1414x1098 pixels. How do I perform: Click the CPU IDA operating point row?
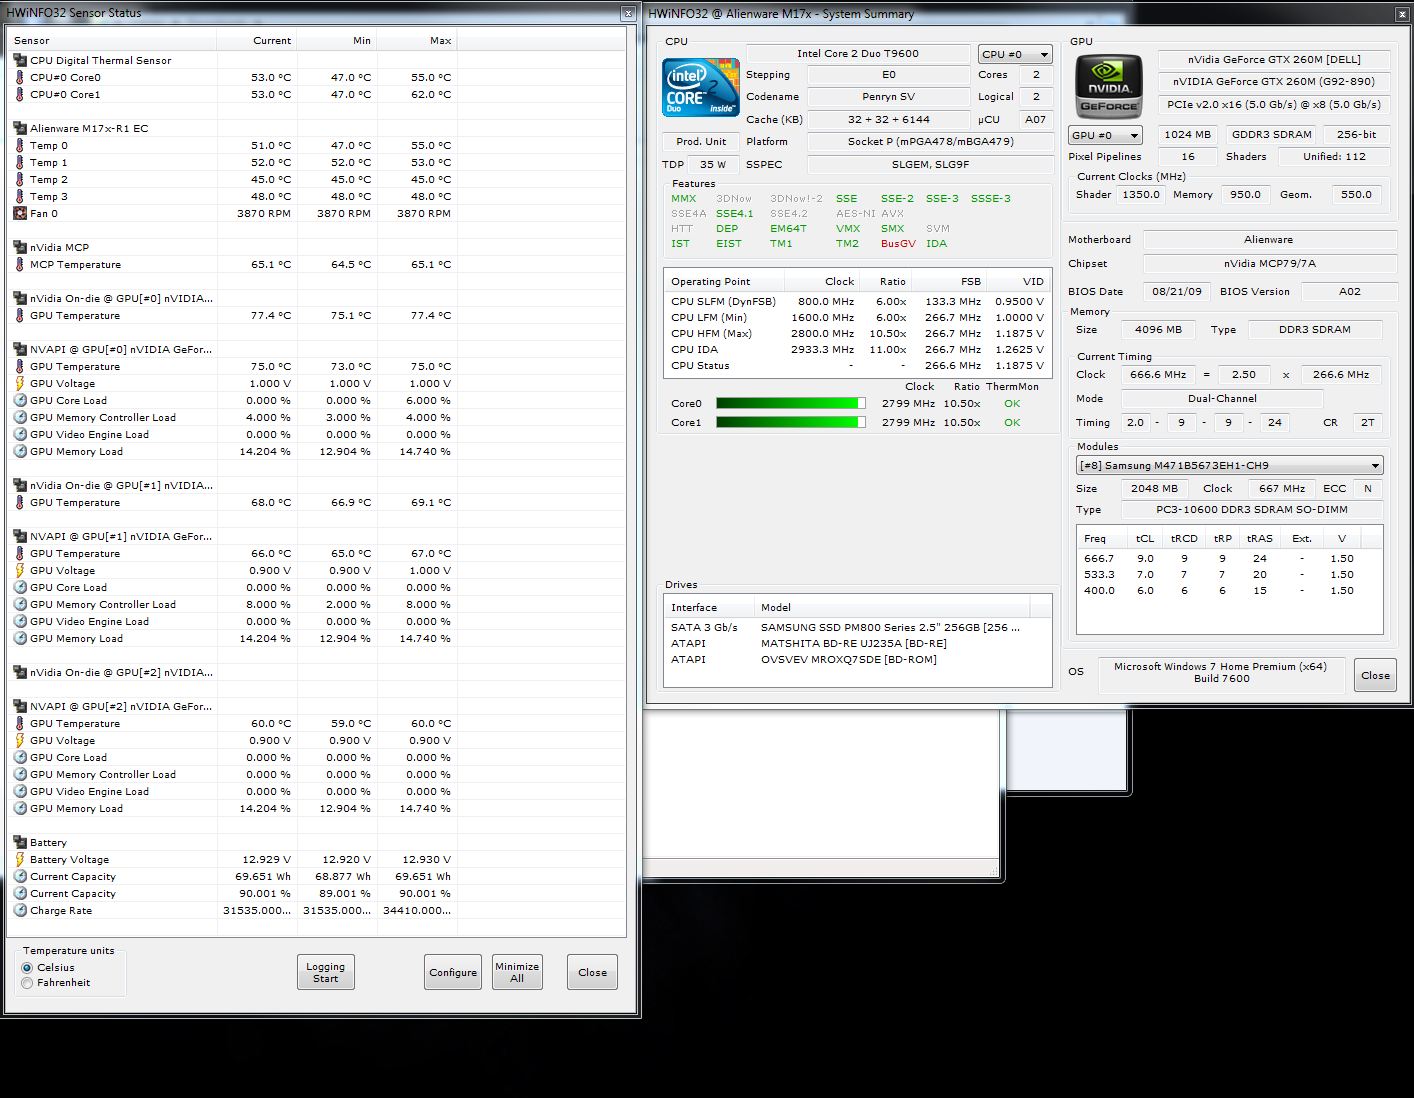point(857,349)
